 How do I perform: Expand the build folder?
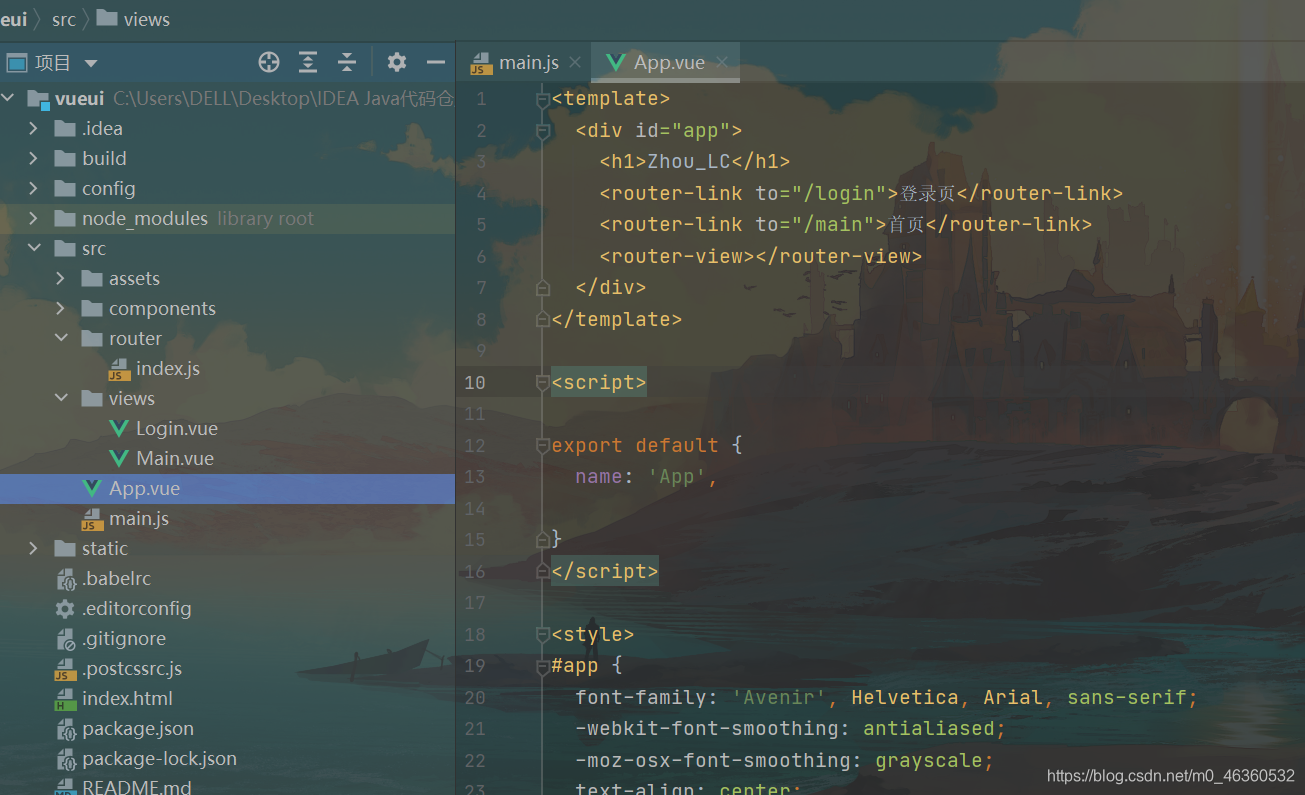point(34,158)
